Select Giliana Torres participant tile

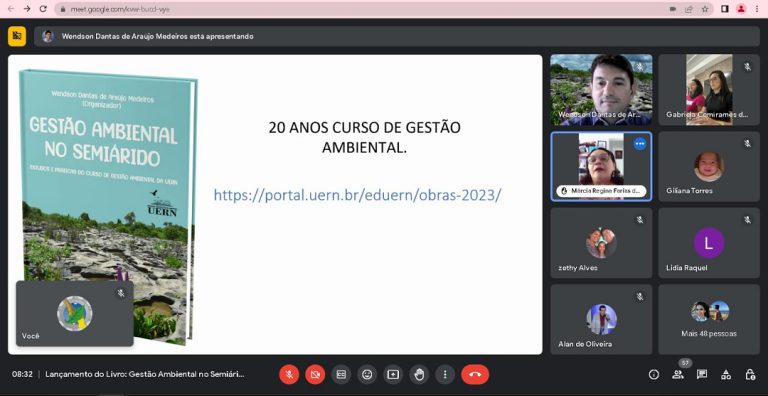pos(709,167)
